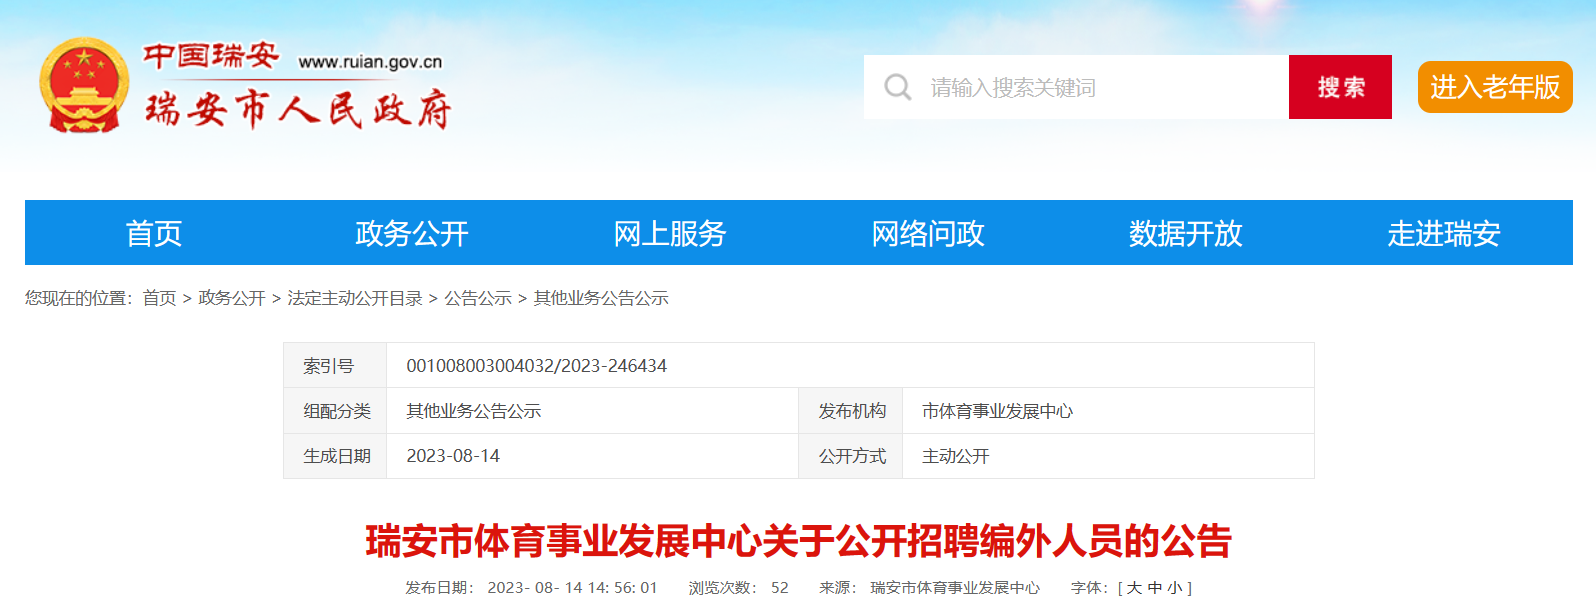Open the 走进瑞安 nav tab
Viewport: 1596px width, 603px height.
coord(1444,233)
